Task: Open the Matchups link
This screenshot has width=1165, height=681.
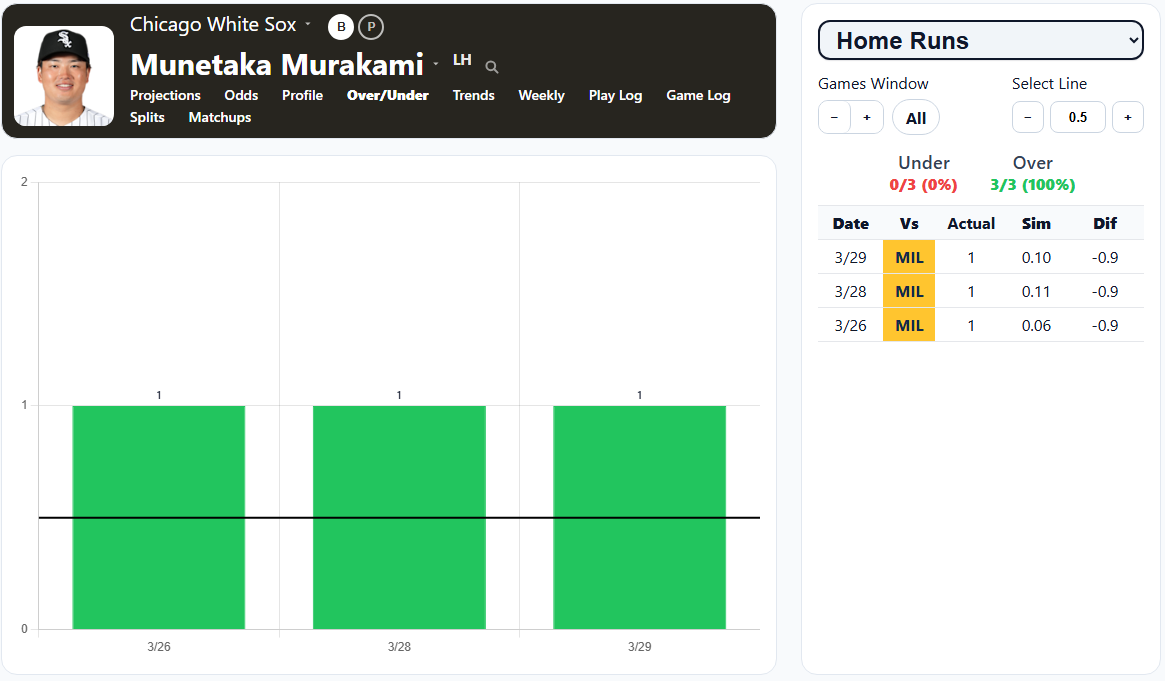Action: coord(220,117)
